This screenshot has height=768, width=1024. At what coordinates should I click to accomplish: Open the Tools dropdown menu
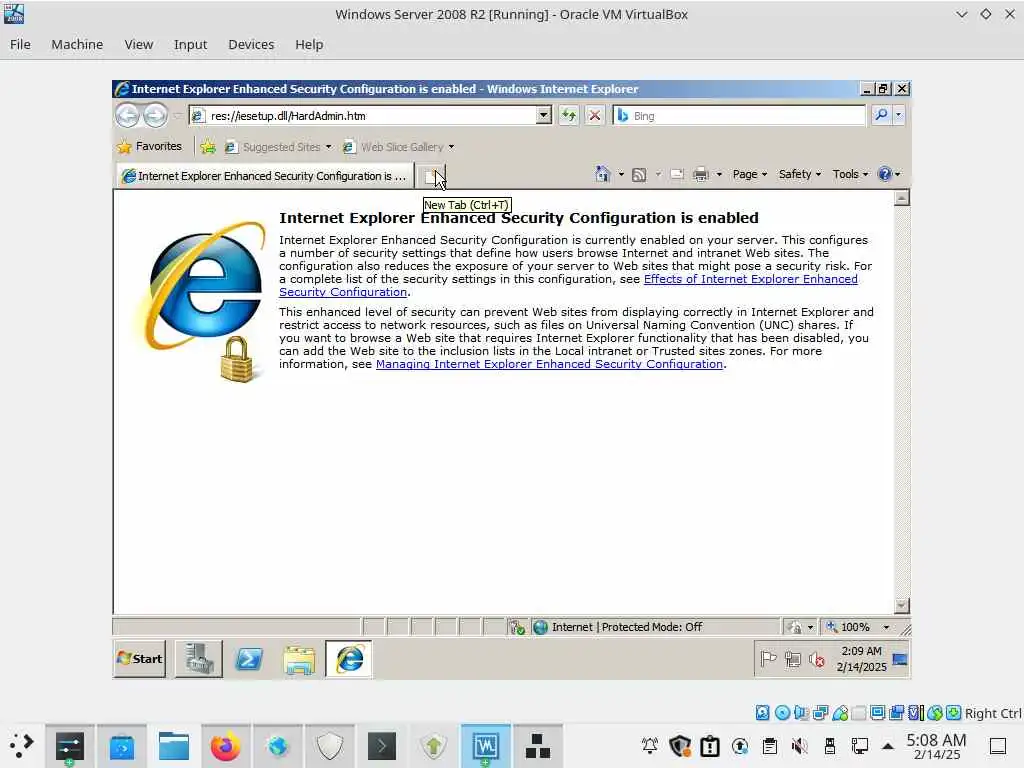(850, 174)
